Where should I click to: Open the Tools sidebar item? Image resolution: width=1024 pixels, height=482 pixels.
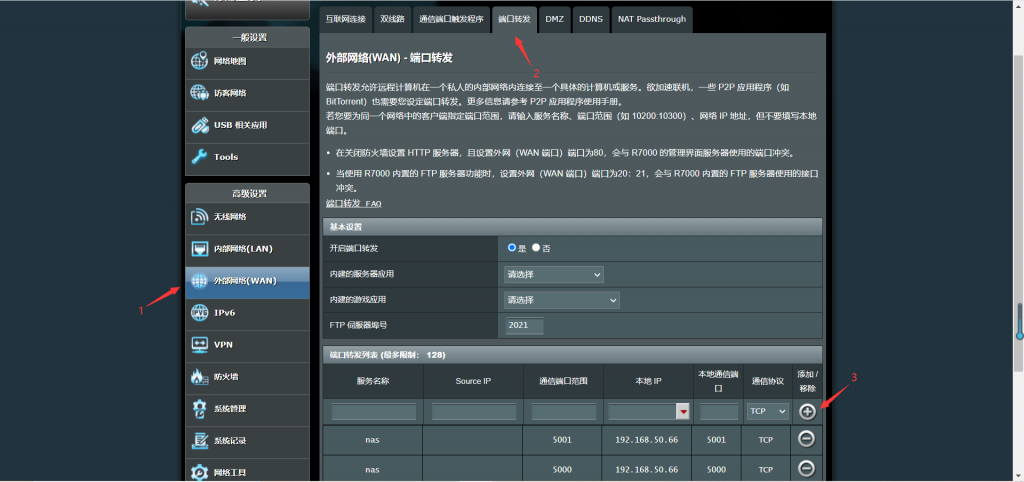pyautogui.click(x=246, y=157)
